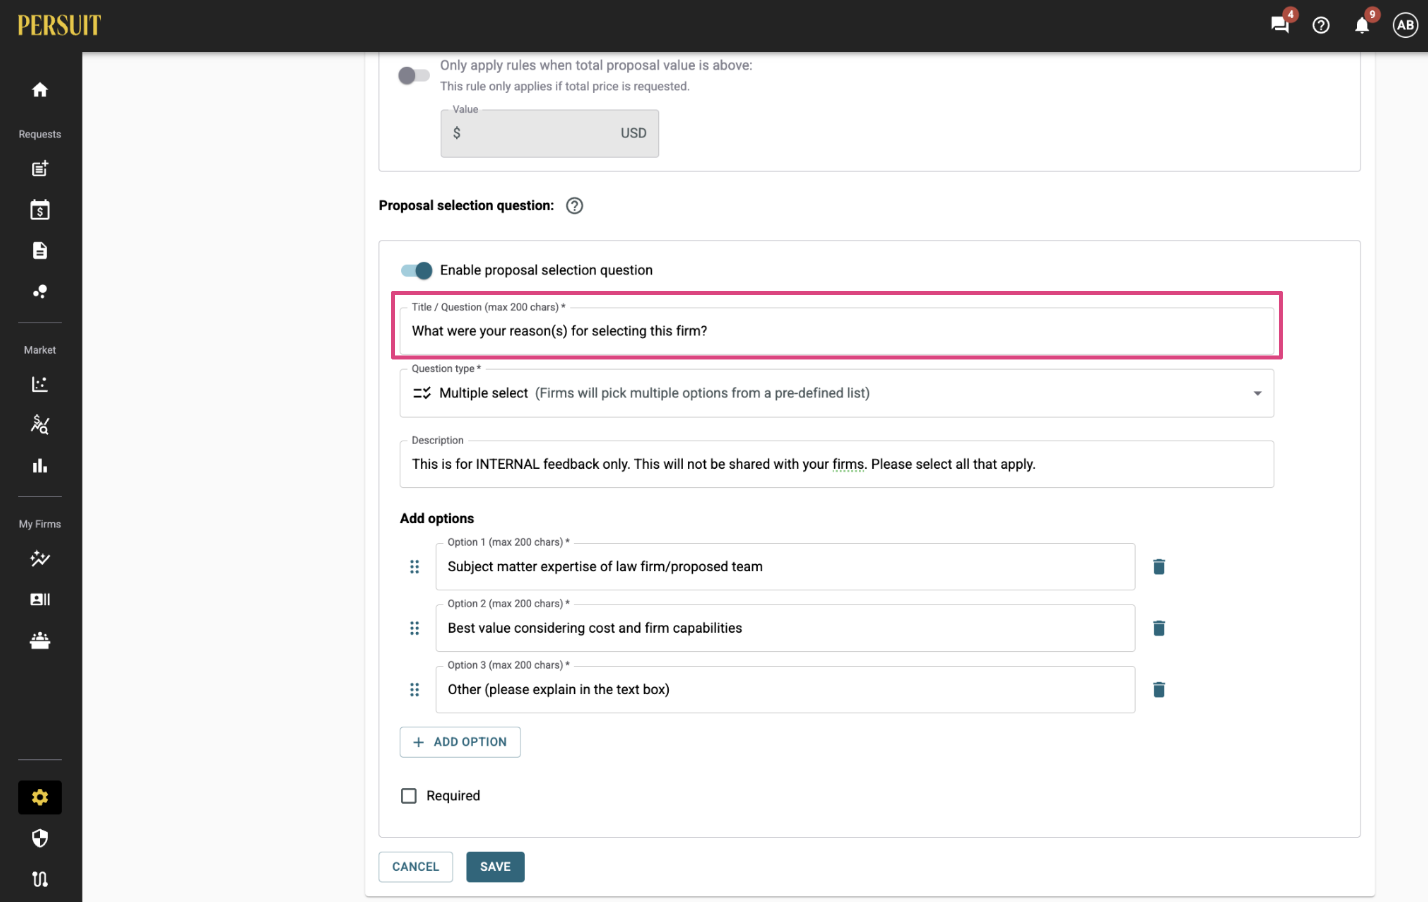
Task: Open the bar chart icon under Market
Action: [x=40, y=466]
